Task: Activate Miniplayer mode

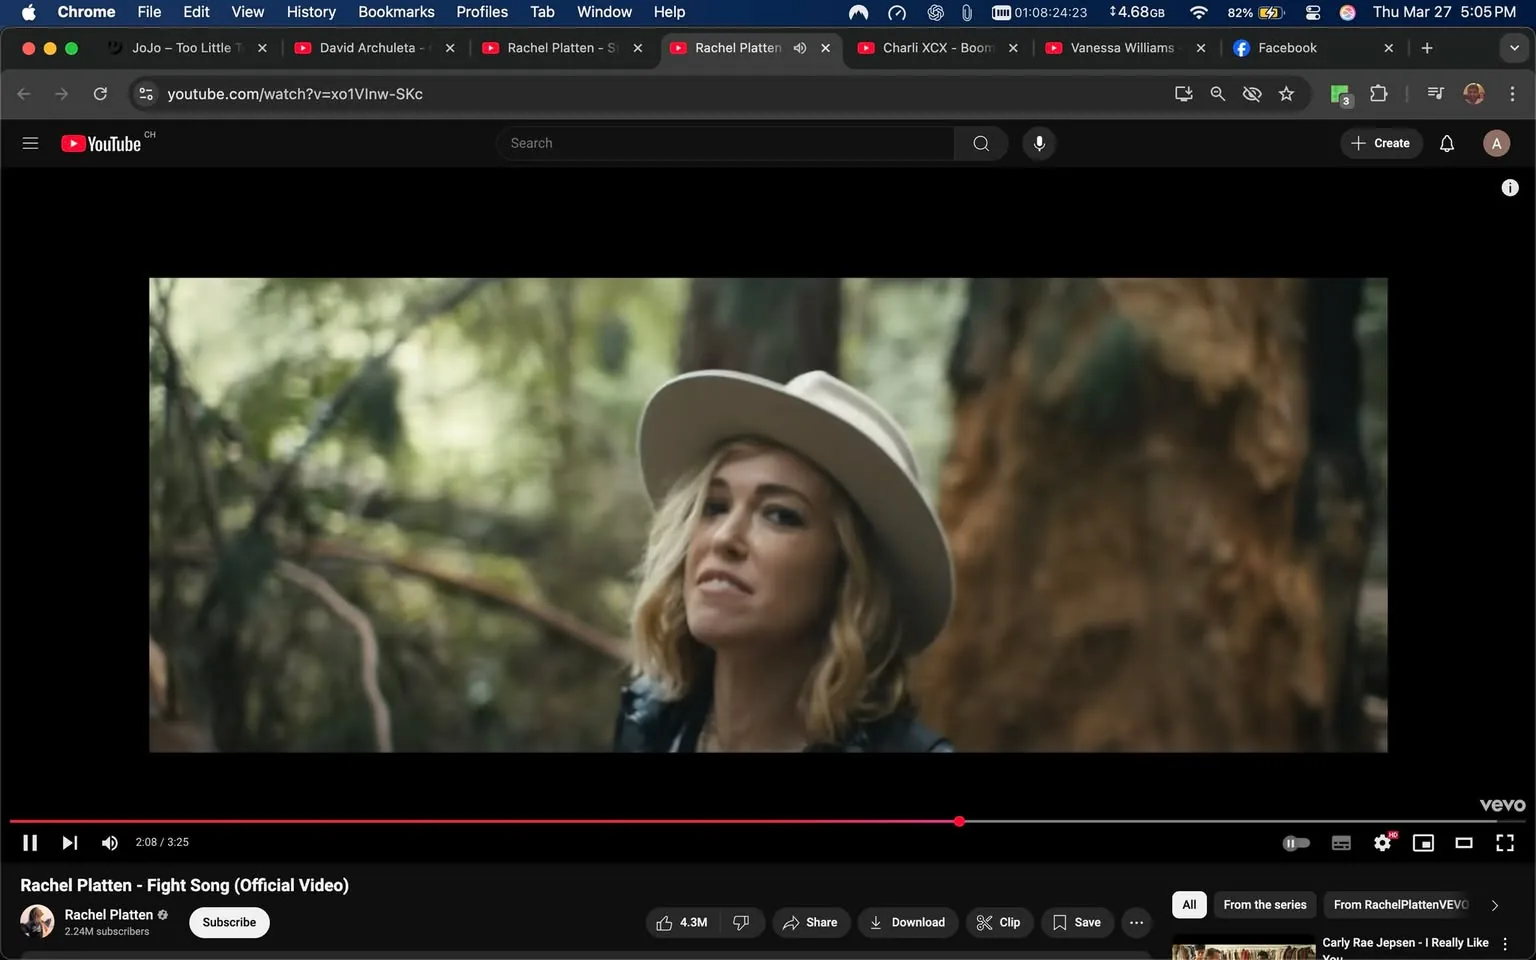Action: (1423, 842)
